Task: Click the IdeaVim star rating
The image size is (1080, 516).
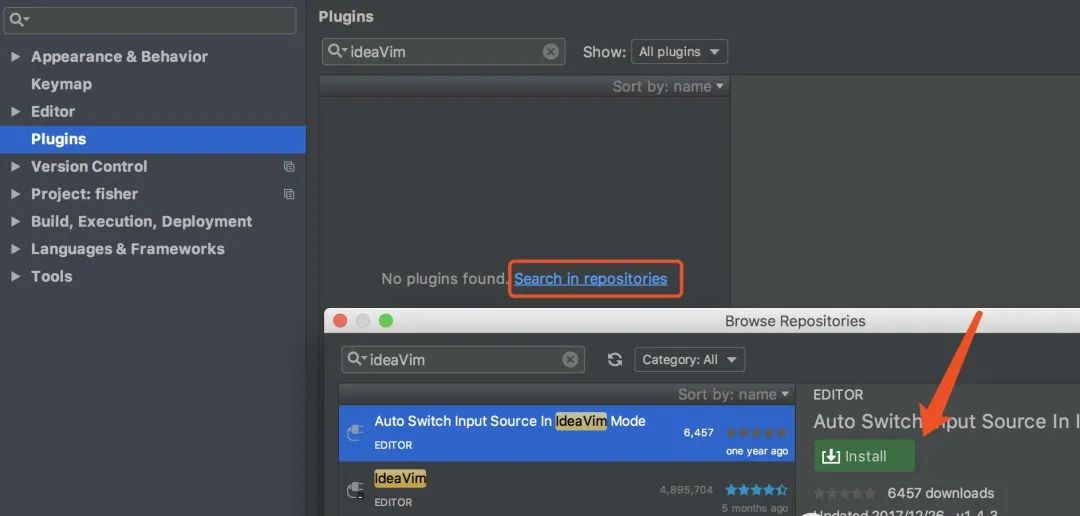Action: click(x=756, y=490)
